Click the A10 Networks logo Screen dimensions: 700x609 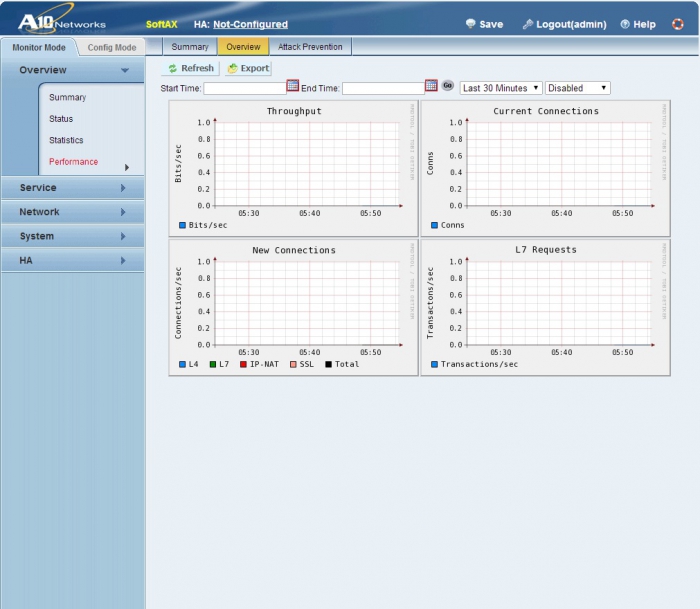click(62, 20)
